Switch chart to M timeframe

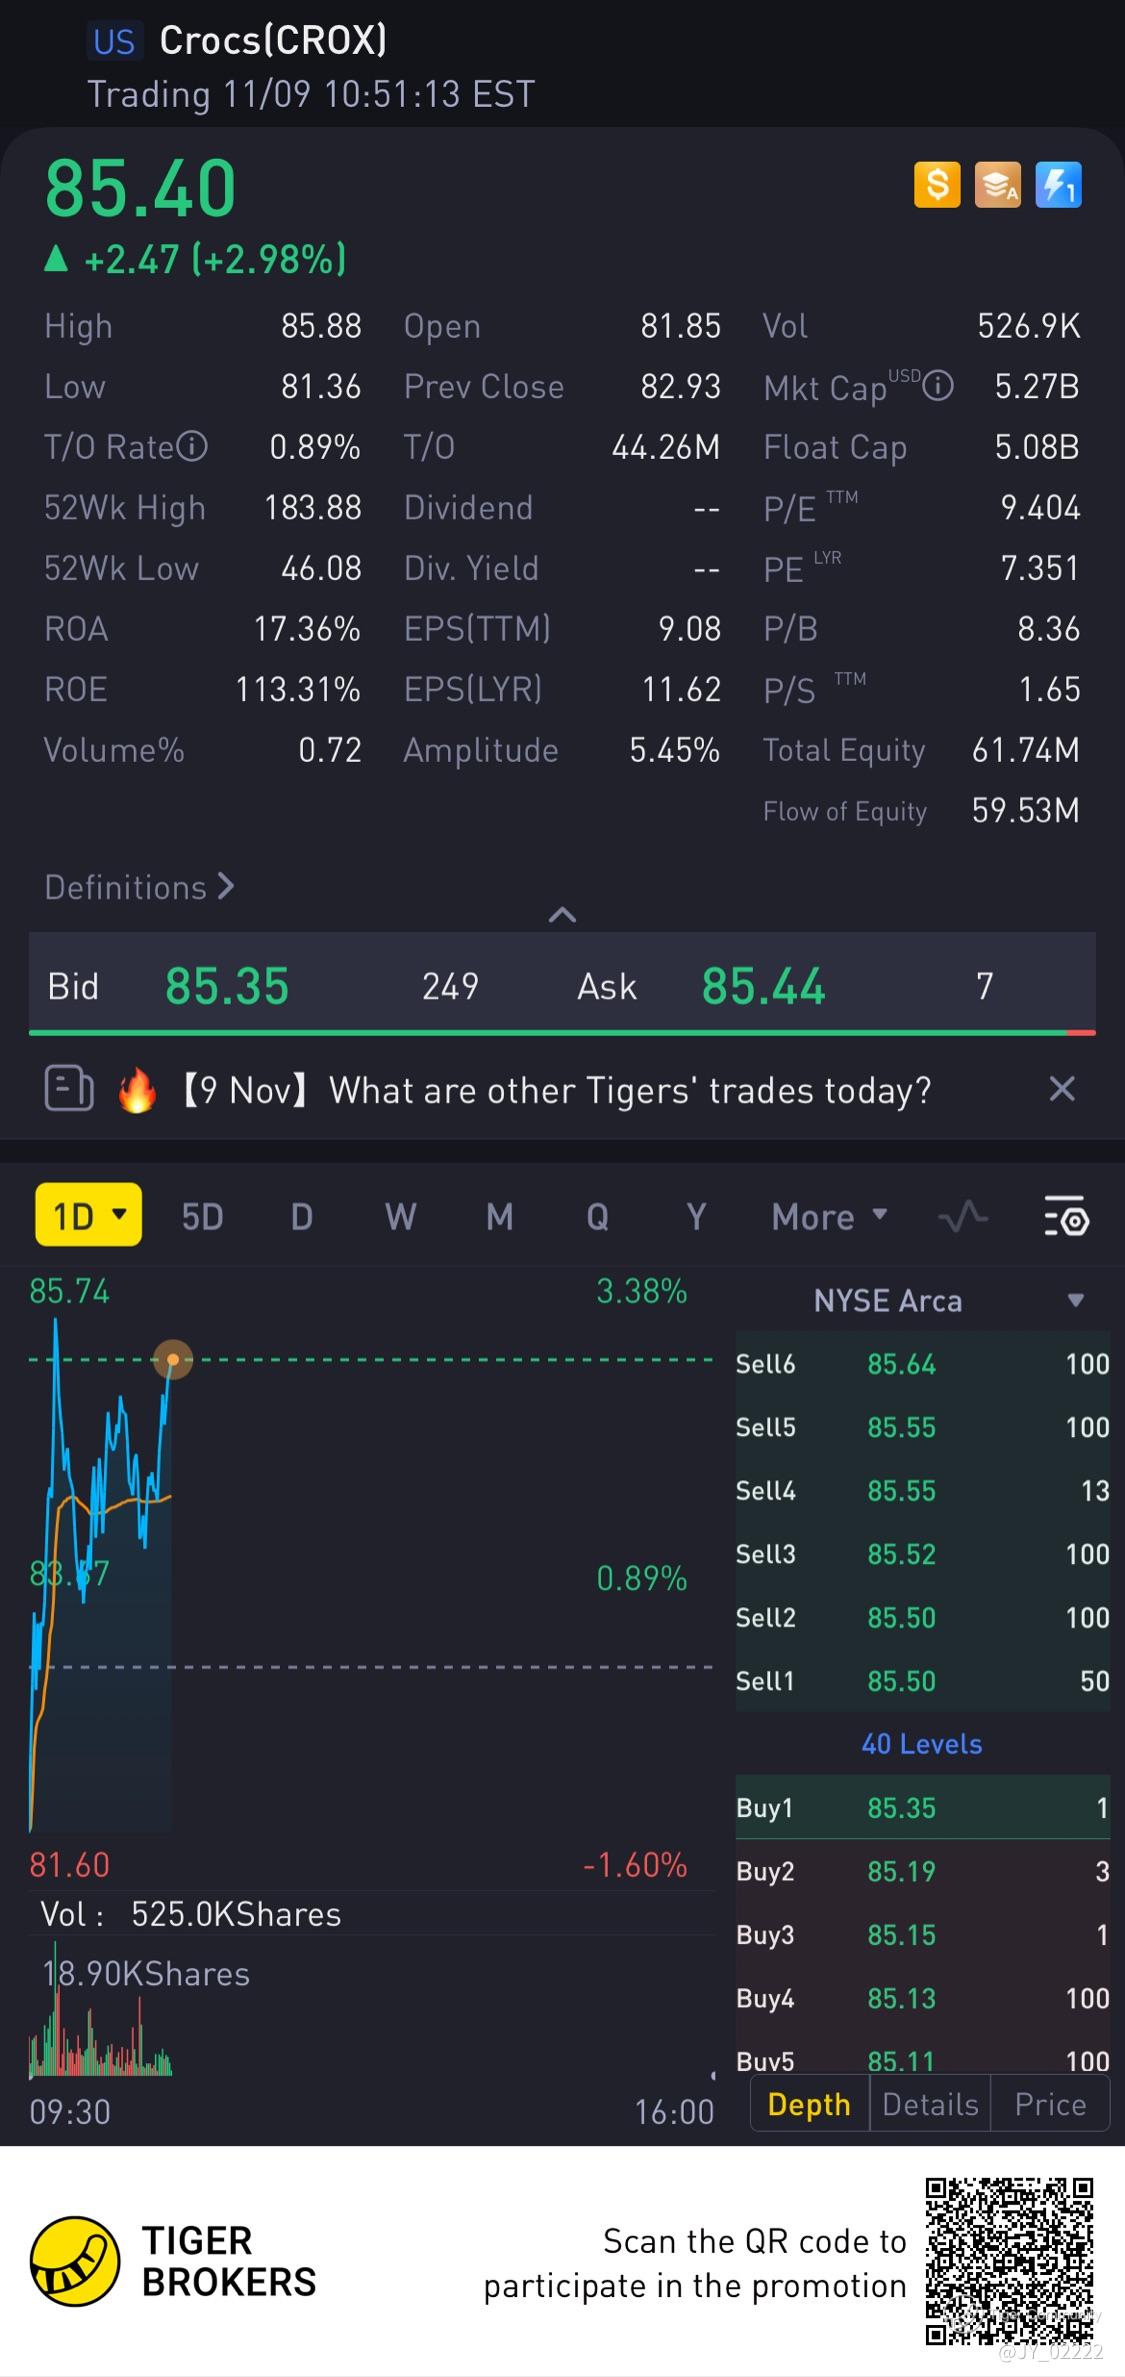point(499,1217)
